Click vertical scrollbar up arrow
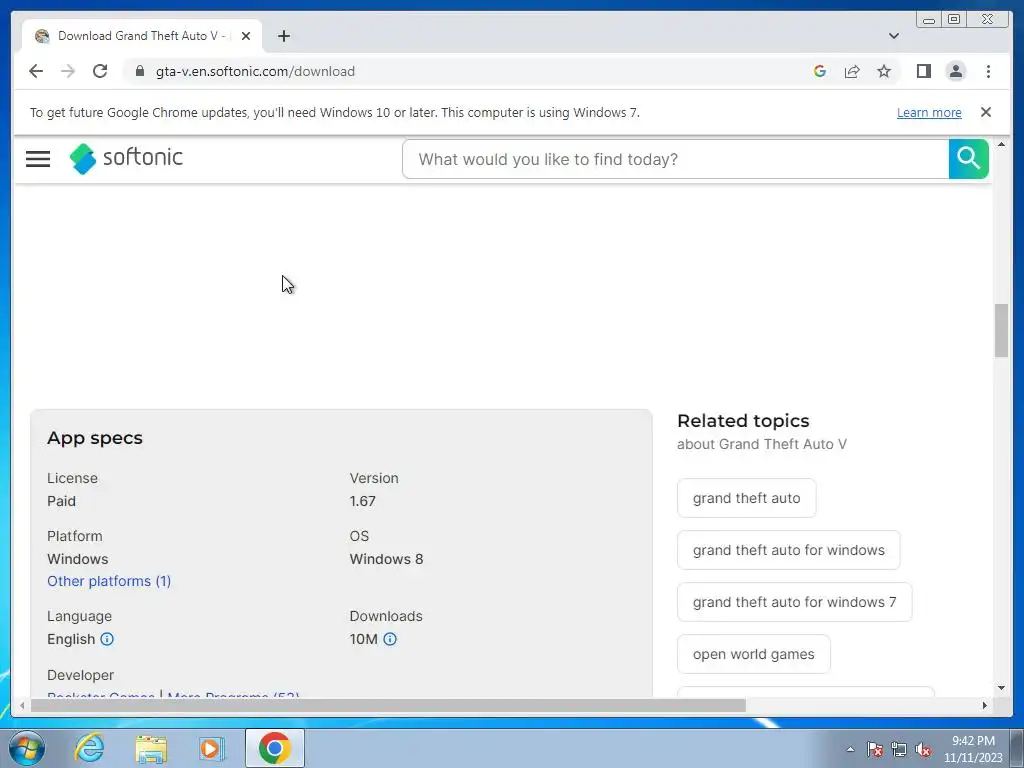This screenshot has width=1024, height=768. [x=1001, y=144]
